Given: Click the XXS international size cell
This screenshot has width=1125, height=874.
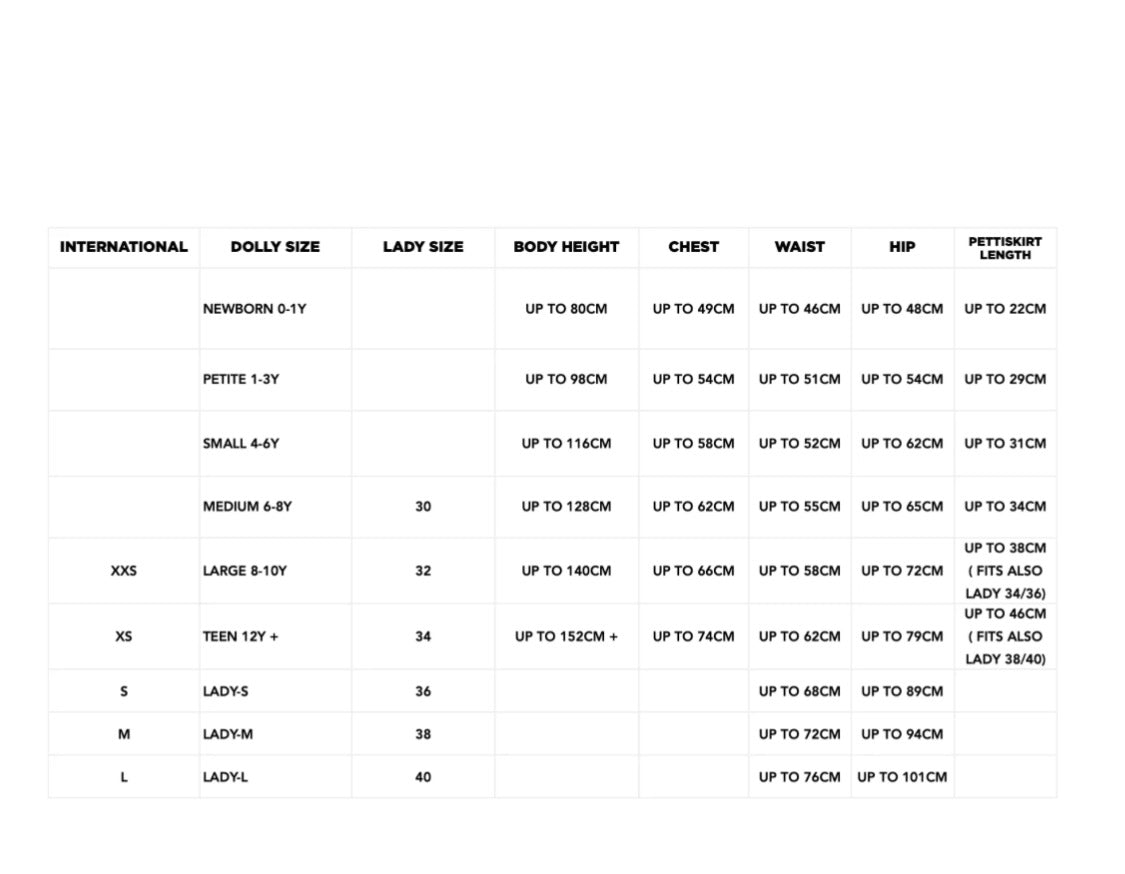Looking at the screenshot, I should 123,571.
